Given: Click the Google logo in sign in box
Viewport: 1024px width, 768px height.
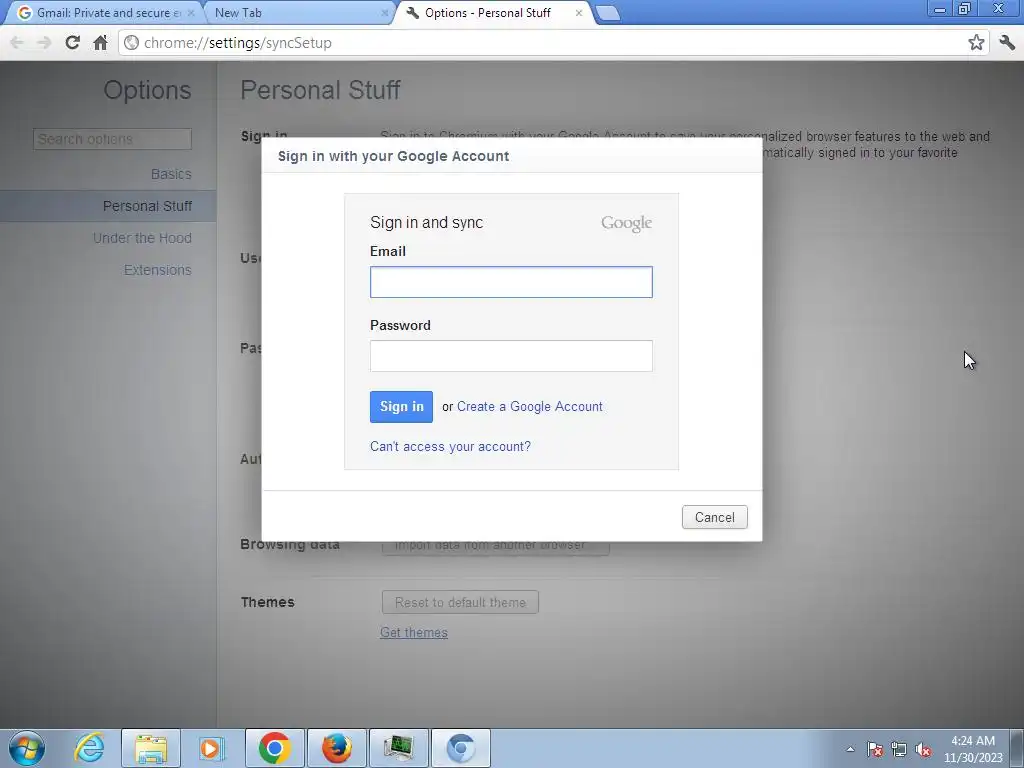Looking at the screenshot, I should tap(626, 223).
